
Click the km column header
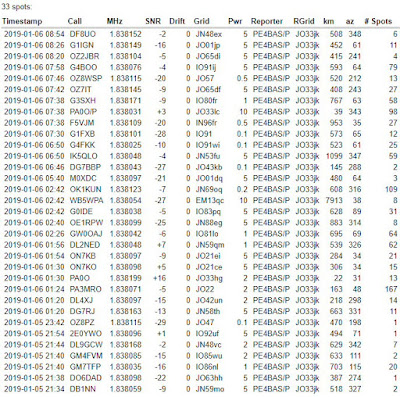tap(329, 21)
